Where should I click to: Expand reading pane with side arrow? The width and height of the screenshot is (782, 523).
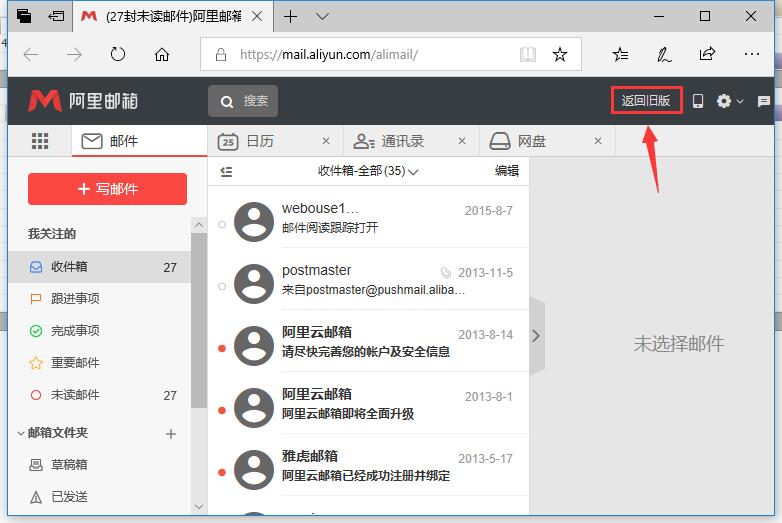coord(536,336)
